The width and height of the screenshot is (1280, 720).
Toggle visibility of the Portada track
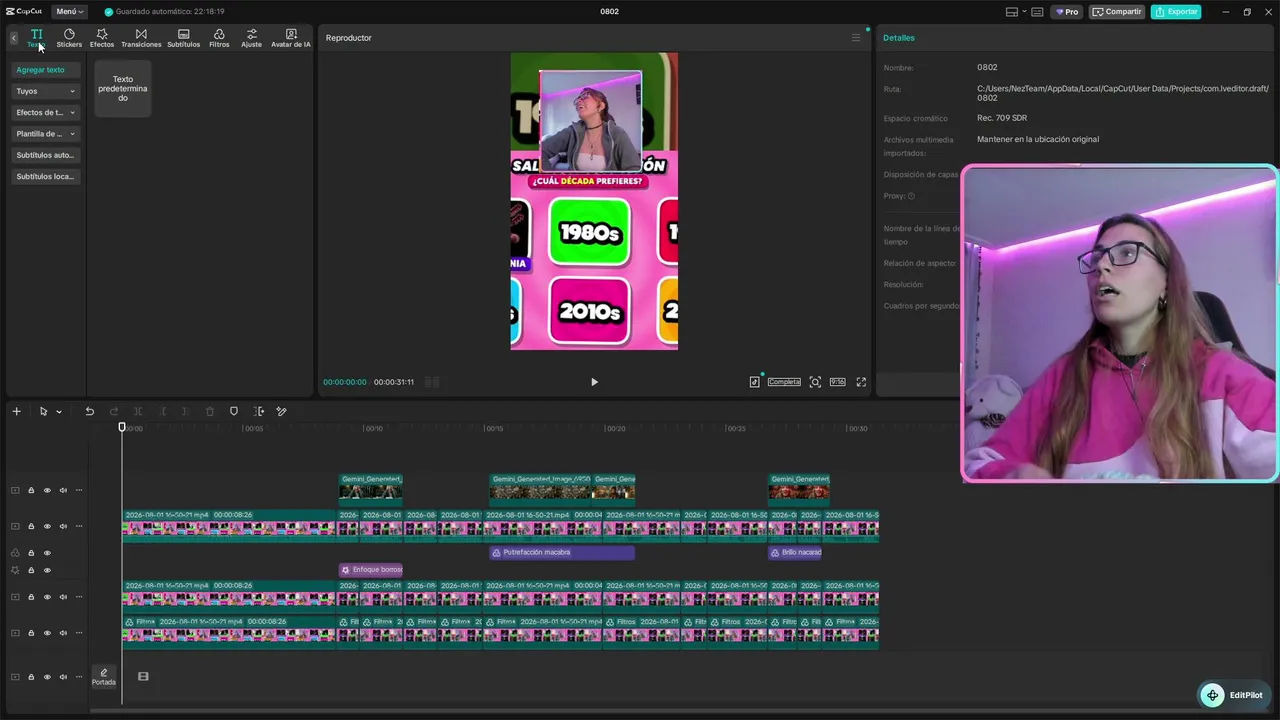pyautogui.click(x=47, y=677)
